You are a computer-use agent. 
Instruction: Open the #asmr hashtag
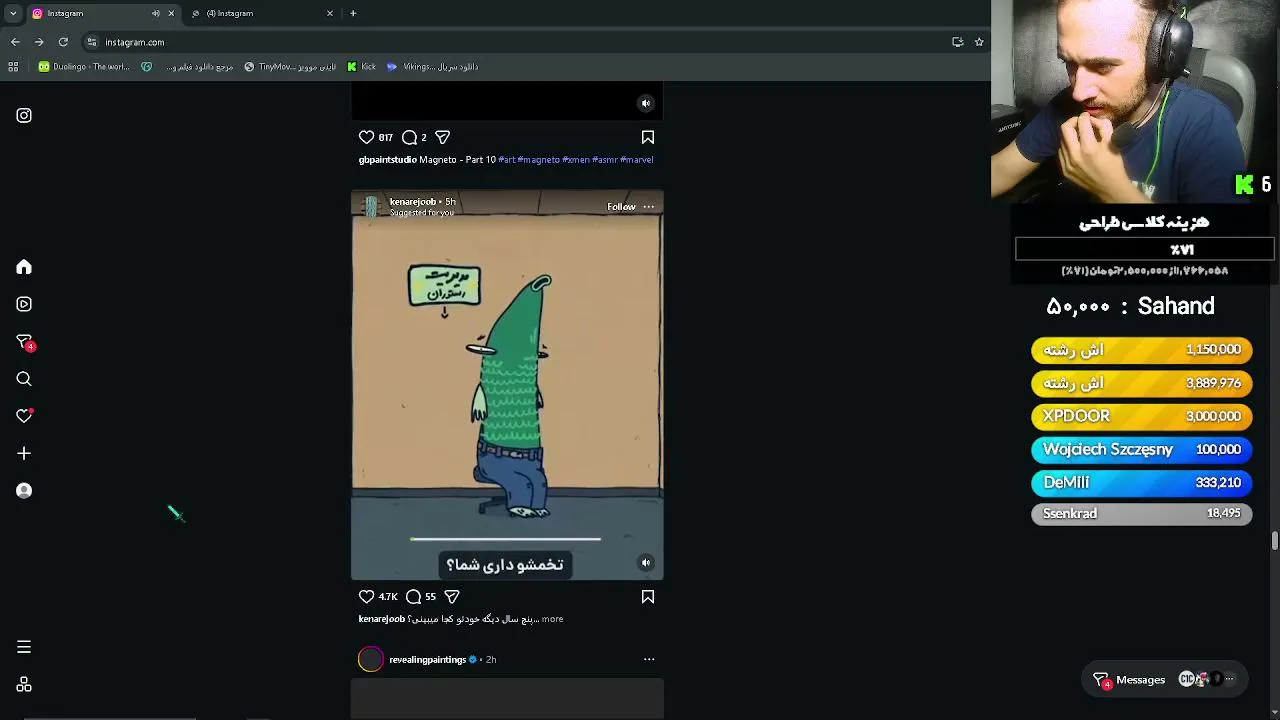coord(605,160)
